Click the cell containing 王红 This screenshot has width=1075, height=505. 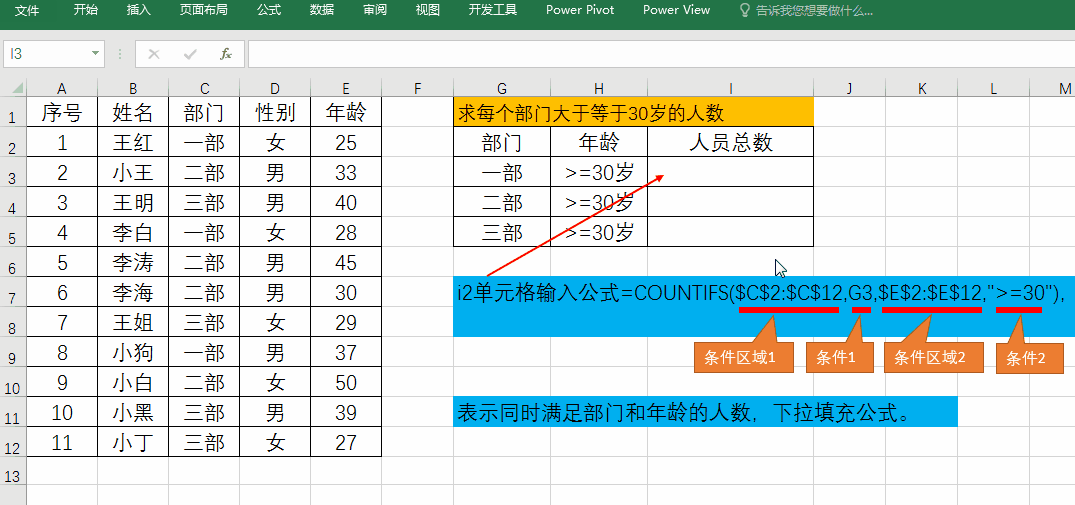point(133,142)
